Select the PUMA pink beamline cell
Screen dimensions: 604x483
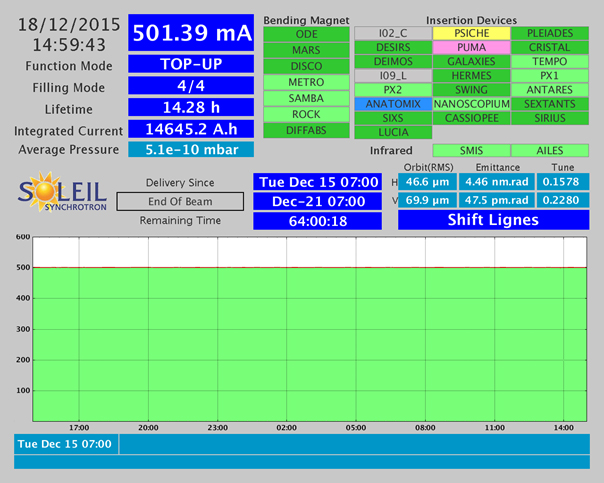[471, 47]
